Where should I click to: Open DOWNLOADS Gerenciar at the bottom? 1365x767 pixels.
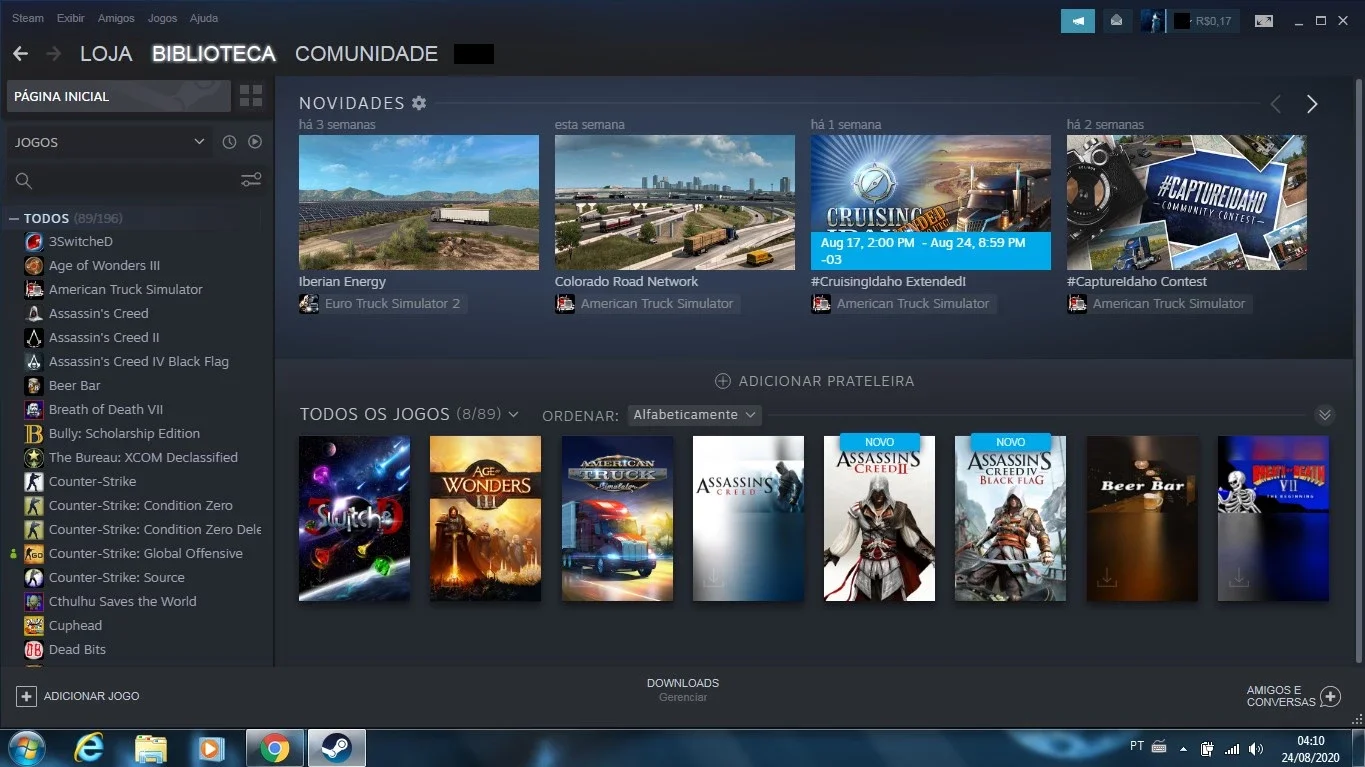click(x=683, y=689)
